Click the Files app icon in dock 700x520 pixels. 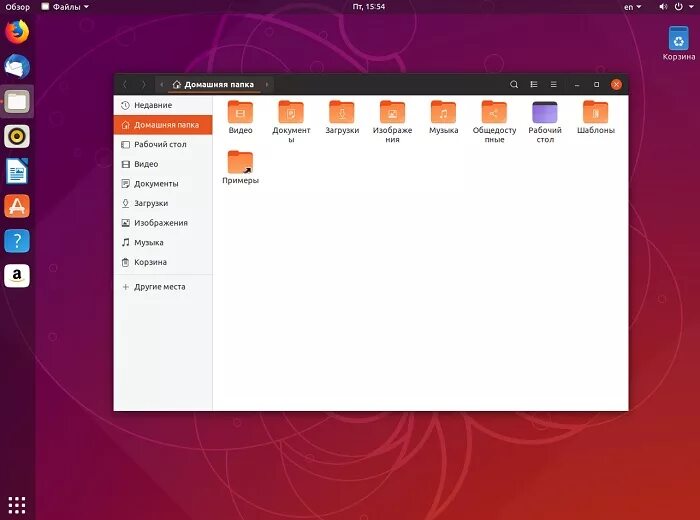pyautogui.click(x=17, y=101)
